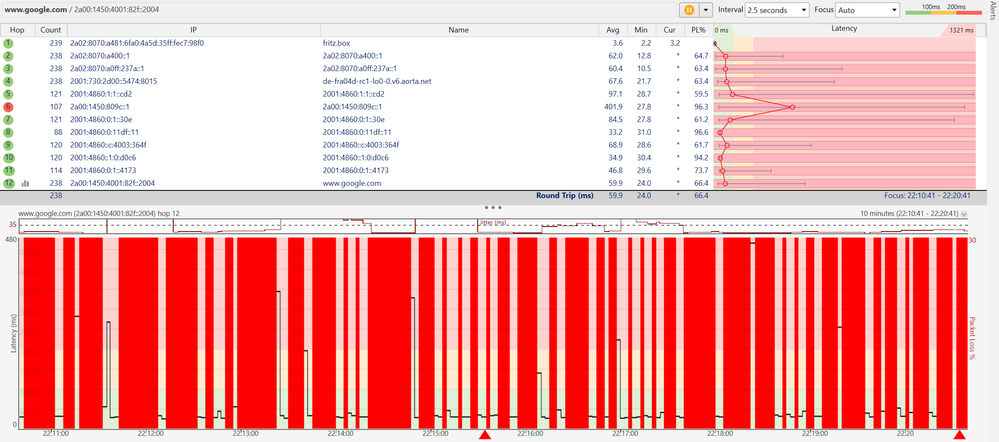This screenshot has height=442, width=999.
Task: Open the Alerts side tab
Action: pos(993,11)
